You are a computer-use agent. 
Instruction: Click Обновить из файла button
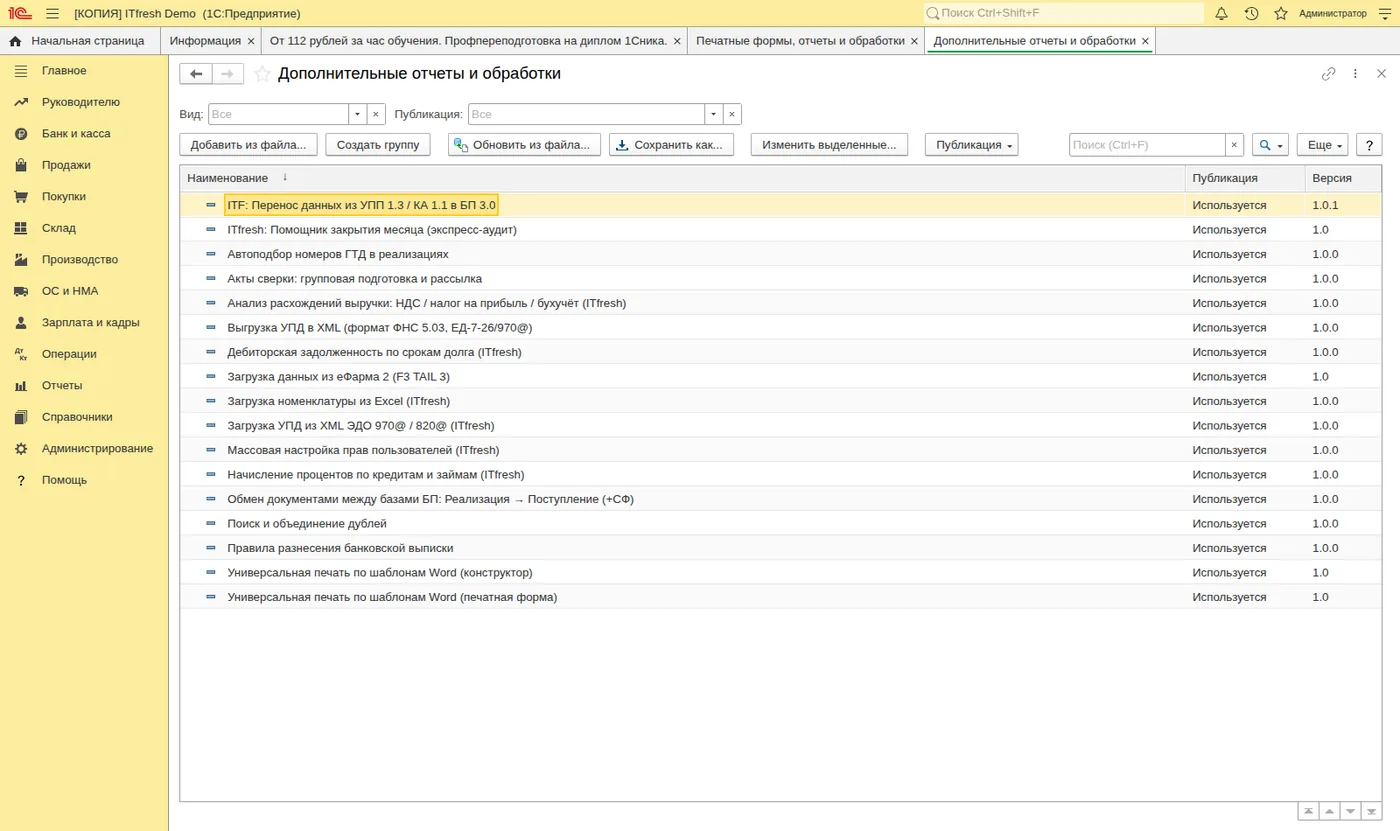pos(525,145)
